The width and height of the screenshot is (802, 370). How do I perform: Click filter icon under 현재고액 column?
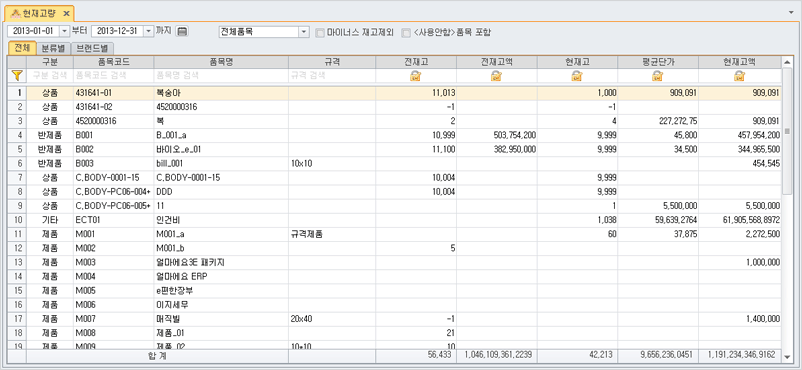tap(739, 76)
